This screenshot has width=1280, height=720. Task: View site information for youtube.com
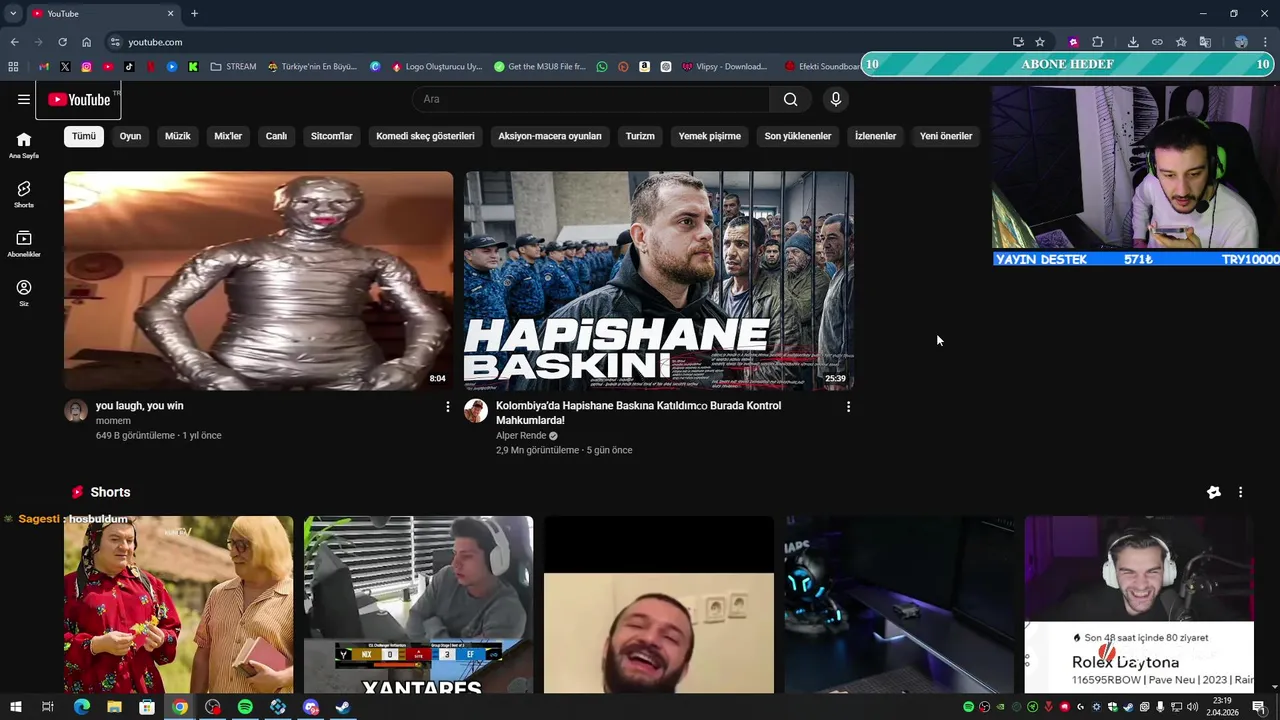pyautogui.click(x=115, y=42)
